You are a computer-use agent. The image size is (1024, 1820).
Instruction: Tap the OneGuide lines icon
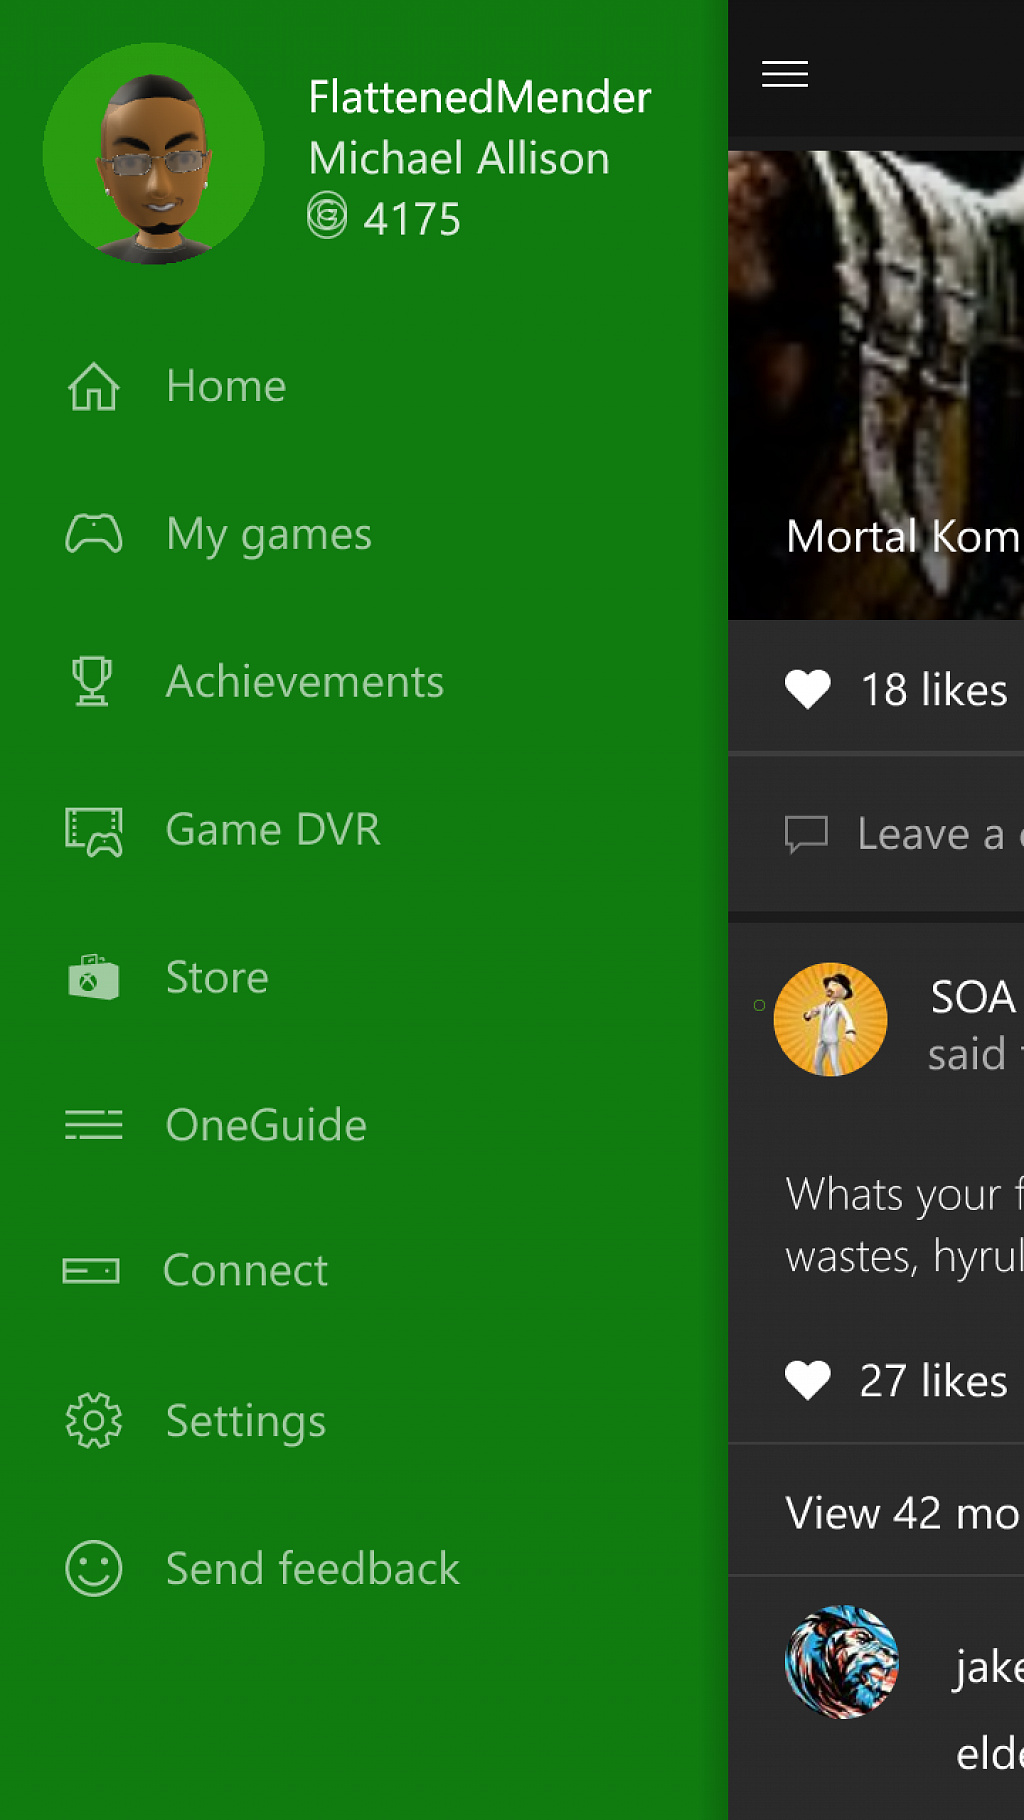(x=93, y=1125)
